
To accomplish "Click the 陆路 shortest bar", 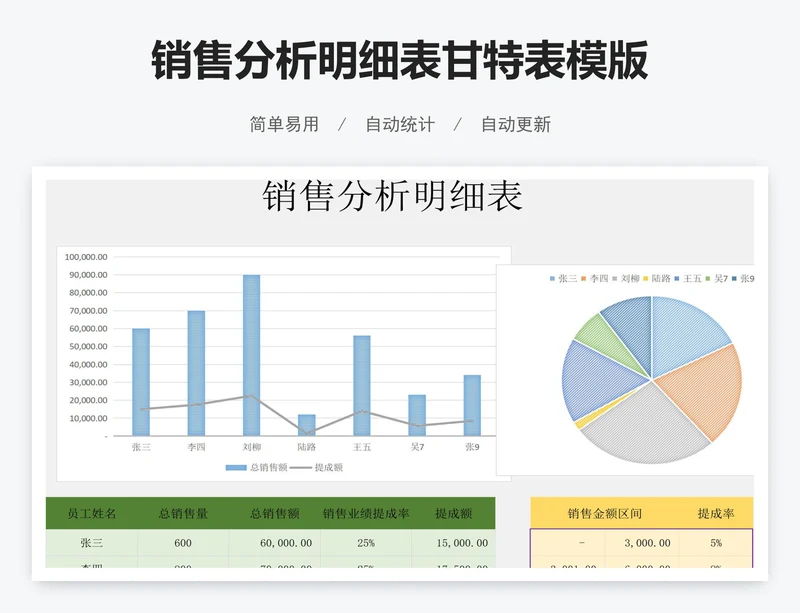I will coord(307,425).
